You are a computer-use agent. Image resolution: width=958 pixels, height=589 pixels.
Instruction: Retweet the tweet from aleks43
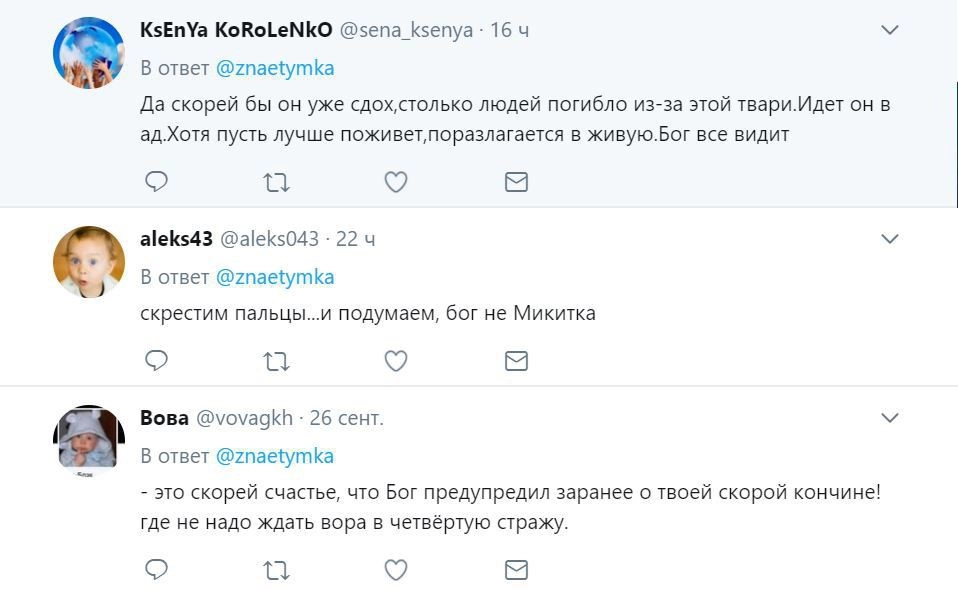pyautogui.click(x=276, y=361)
